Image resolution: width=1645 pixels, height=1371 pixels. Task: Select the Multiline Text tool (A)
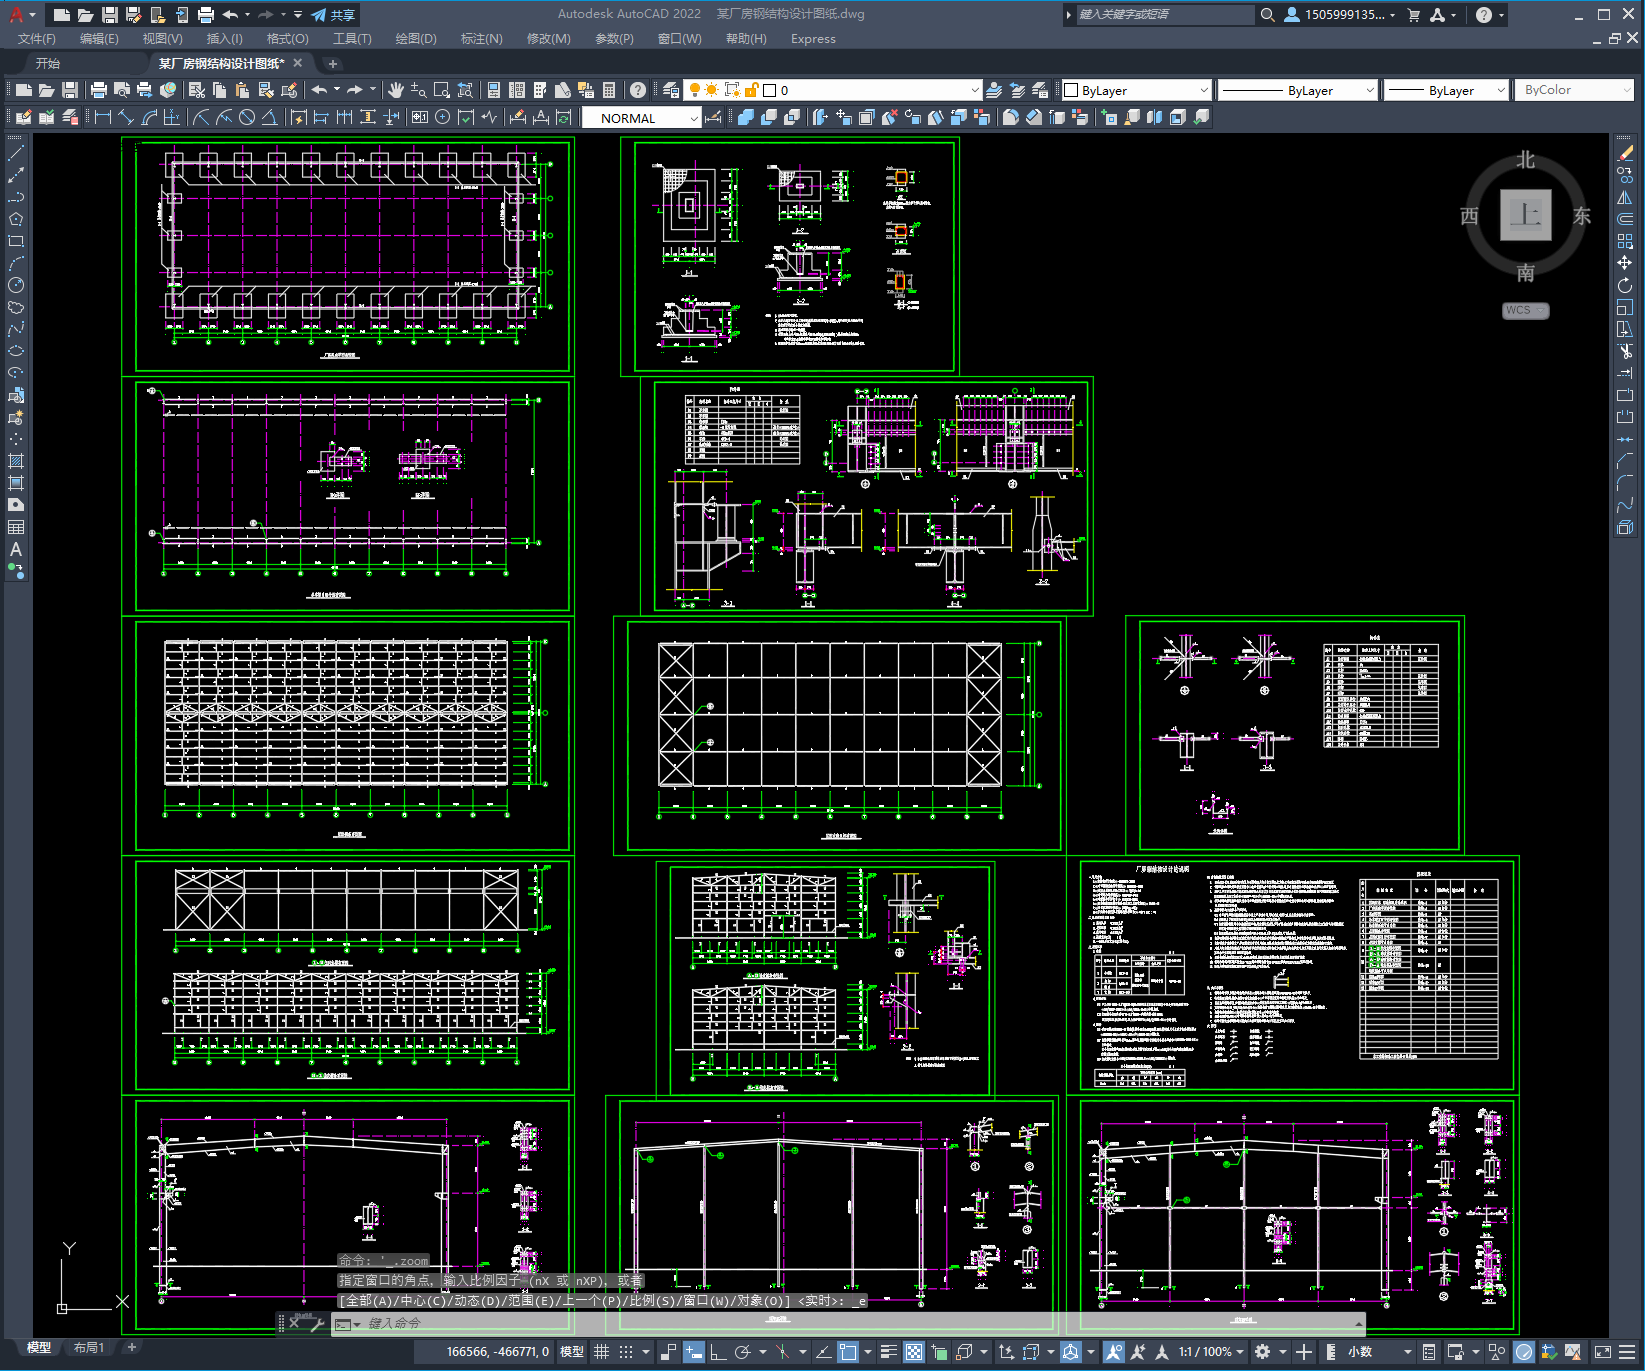pos(16,549)
